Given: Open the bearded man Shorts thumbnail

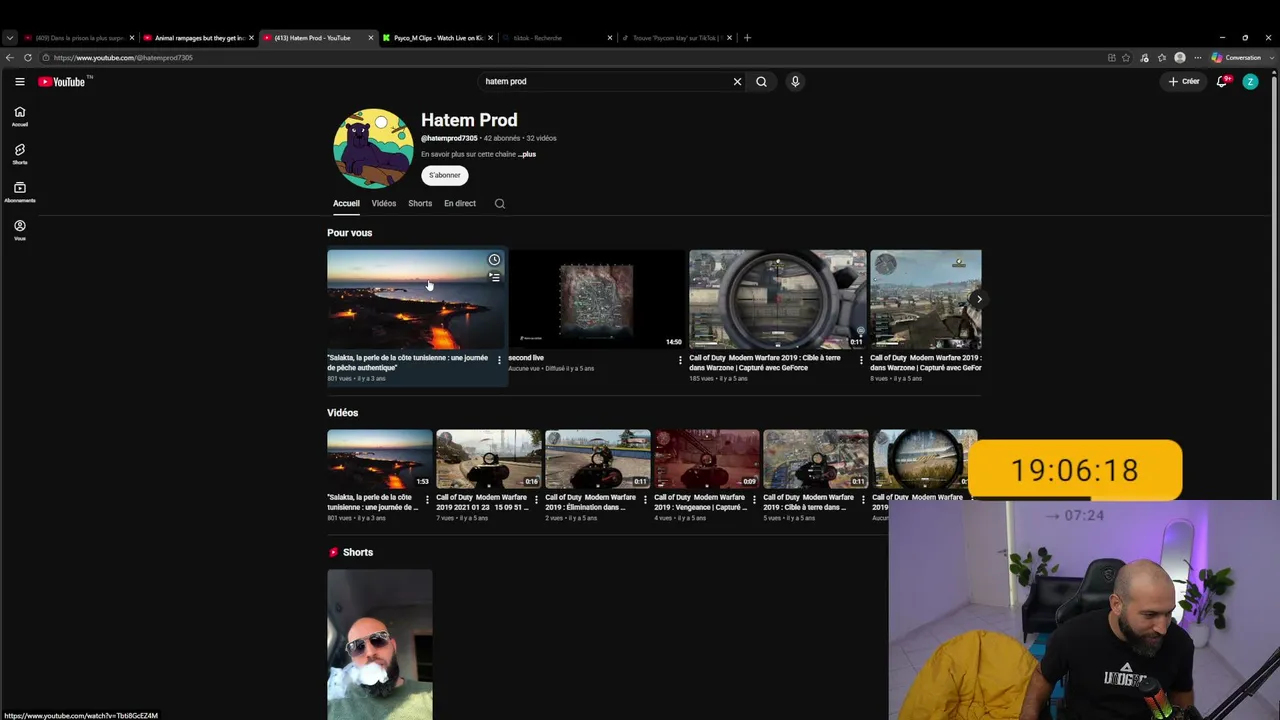Looking at the screenshot, I should coord(380,645).
